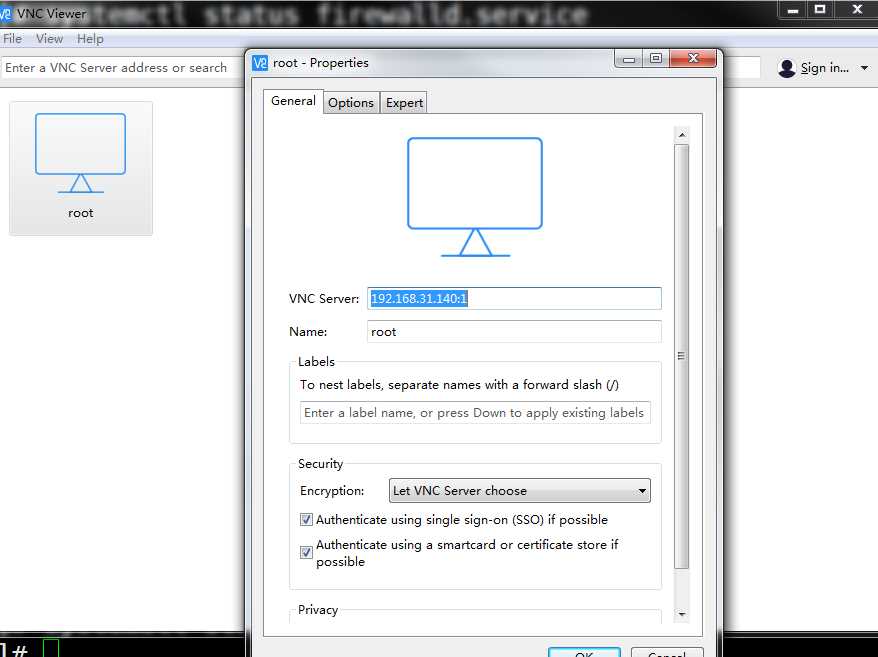
Task: Click the properties dialog scrollbar thumb
Action: point(681,356)
